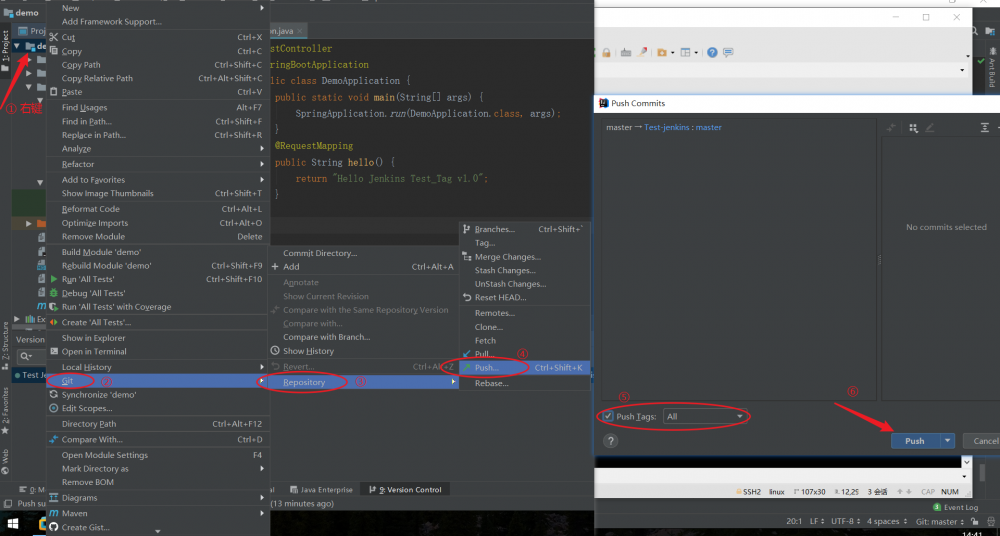1000x536 pixels.
Task: Open the 2: Favorites side tab
Action: [x=6, y=411]
